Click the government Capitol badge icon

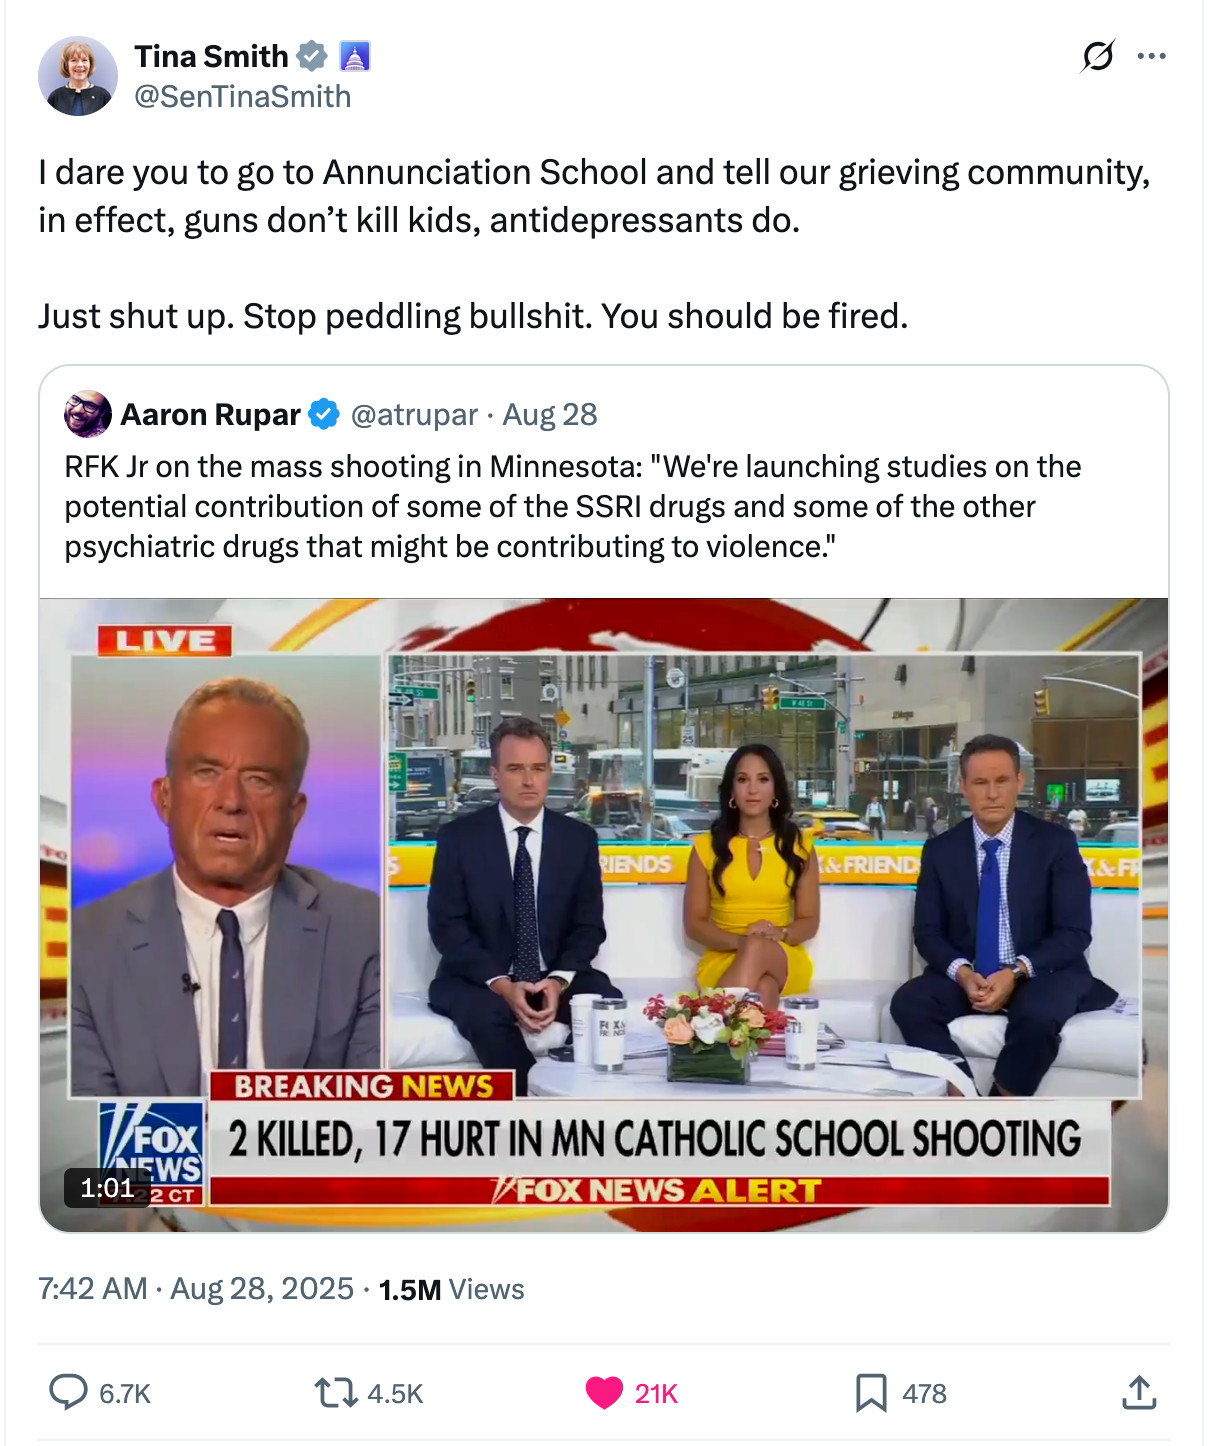[355, 56]
